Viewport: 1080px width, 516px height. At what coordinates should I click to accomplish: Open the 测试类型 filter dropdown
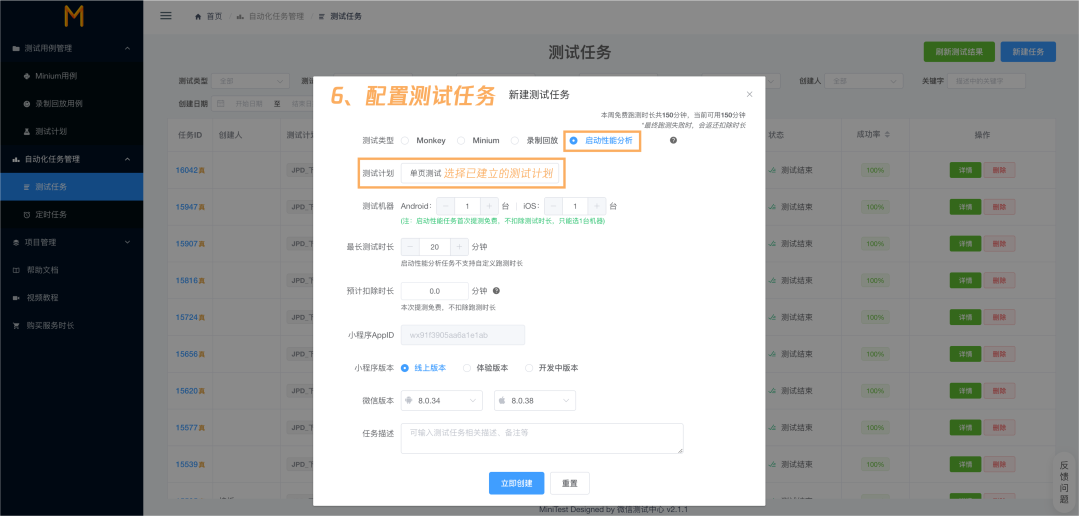coord(250,81)
